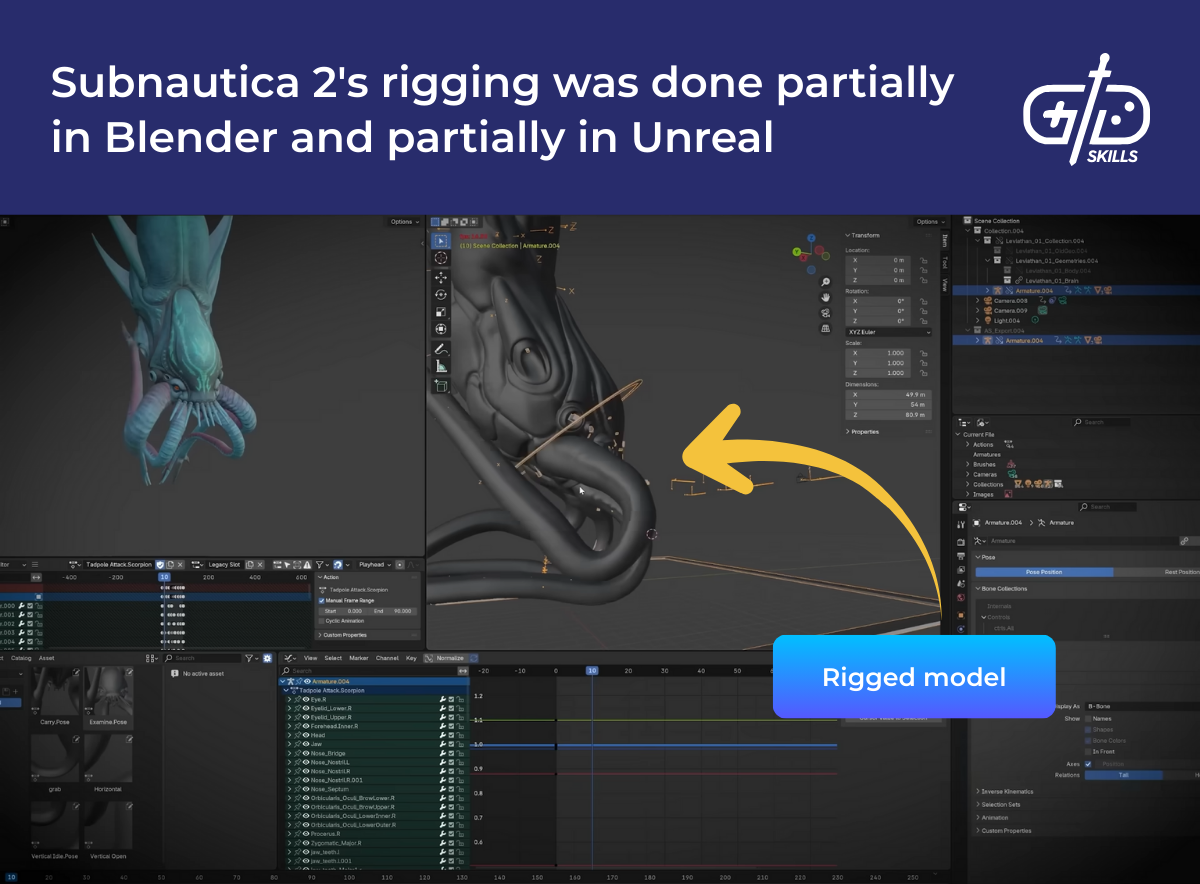
Task: Click the magnifier zoom icon beside the navigation gizmo
Action: click(x=823, y=282)
